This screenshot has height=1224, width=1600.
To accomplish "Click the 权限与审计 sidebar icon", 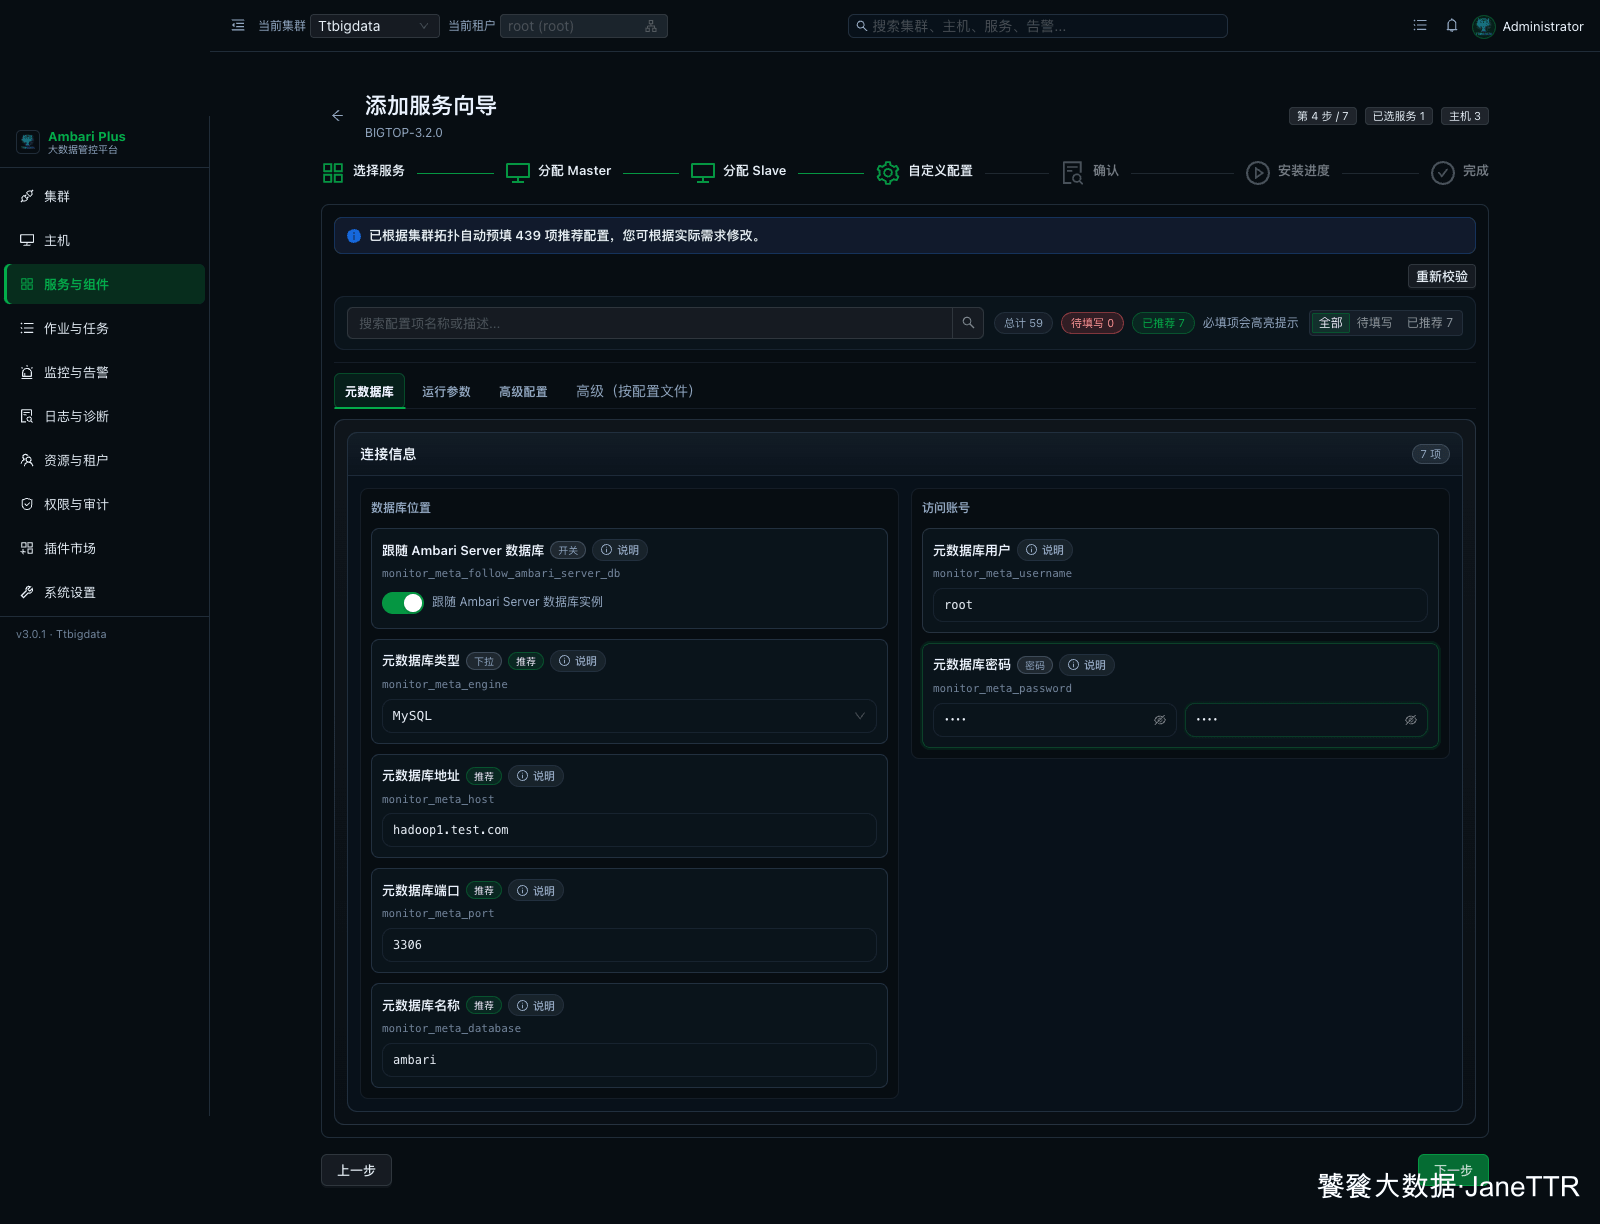I will [27, 504].
